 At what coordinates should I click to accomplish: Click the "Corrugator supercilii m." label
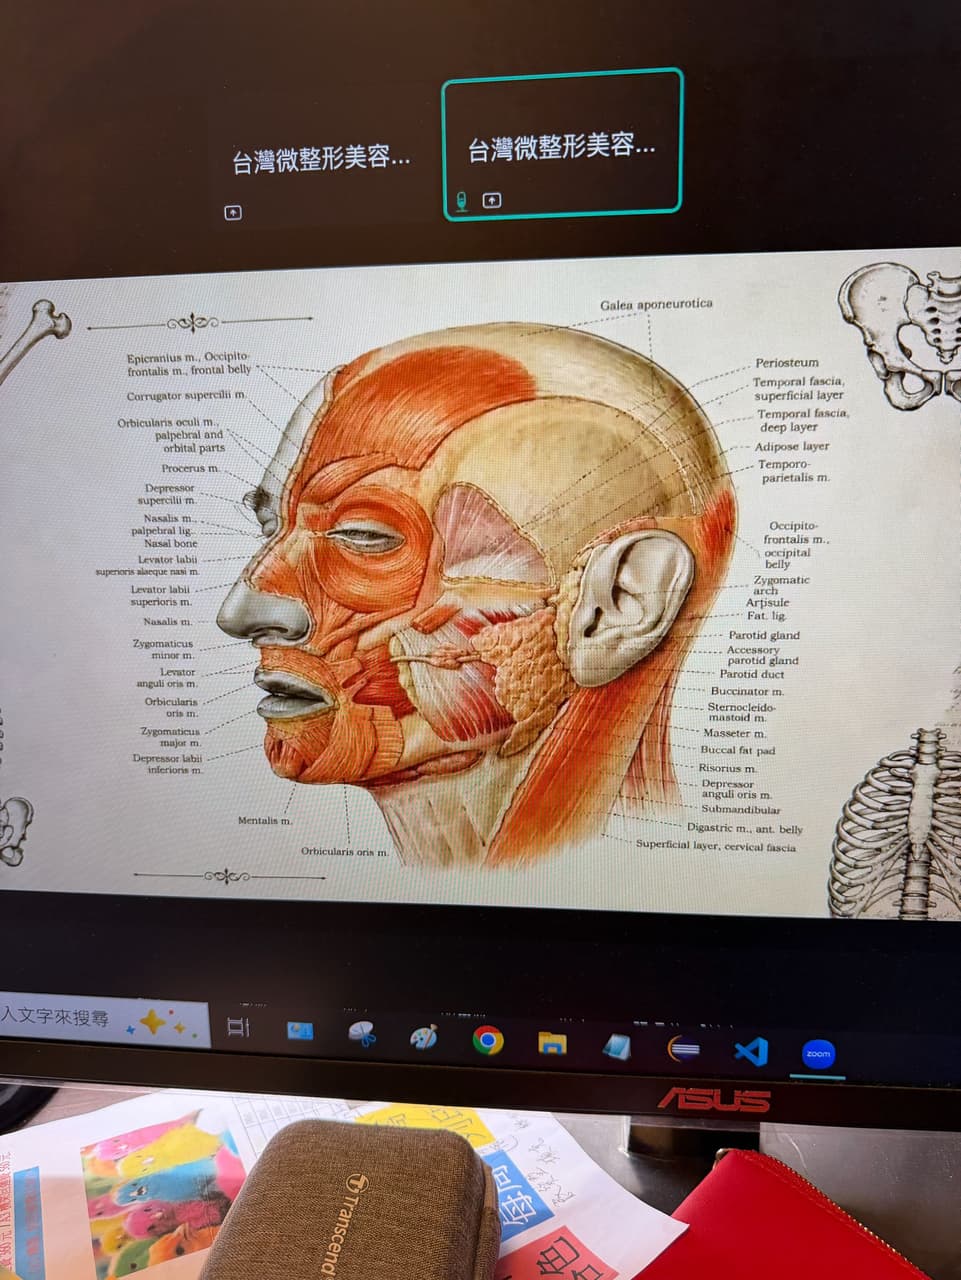coord(186,396)
